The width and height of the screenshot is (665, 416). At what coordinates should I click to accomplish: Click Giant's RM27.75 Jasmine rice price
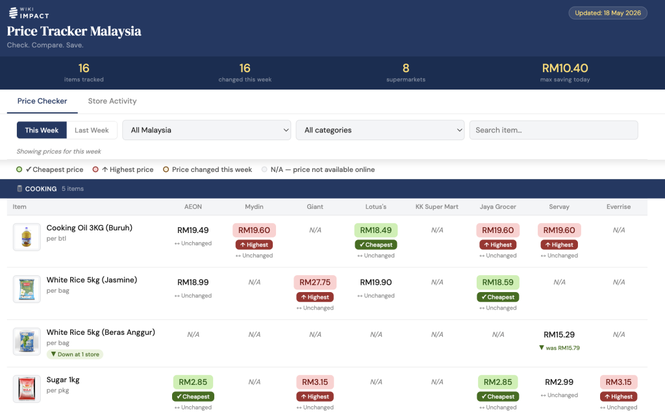pyautogui.click(x=315, y=282)
